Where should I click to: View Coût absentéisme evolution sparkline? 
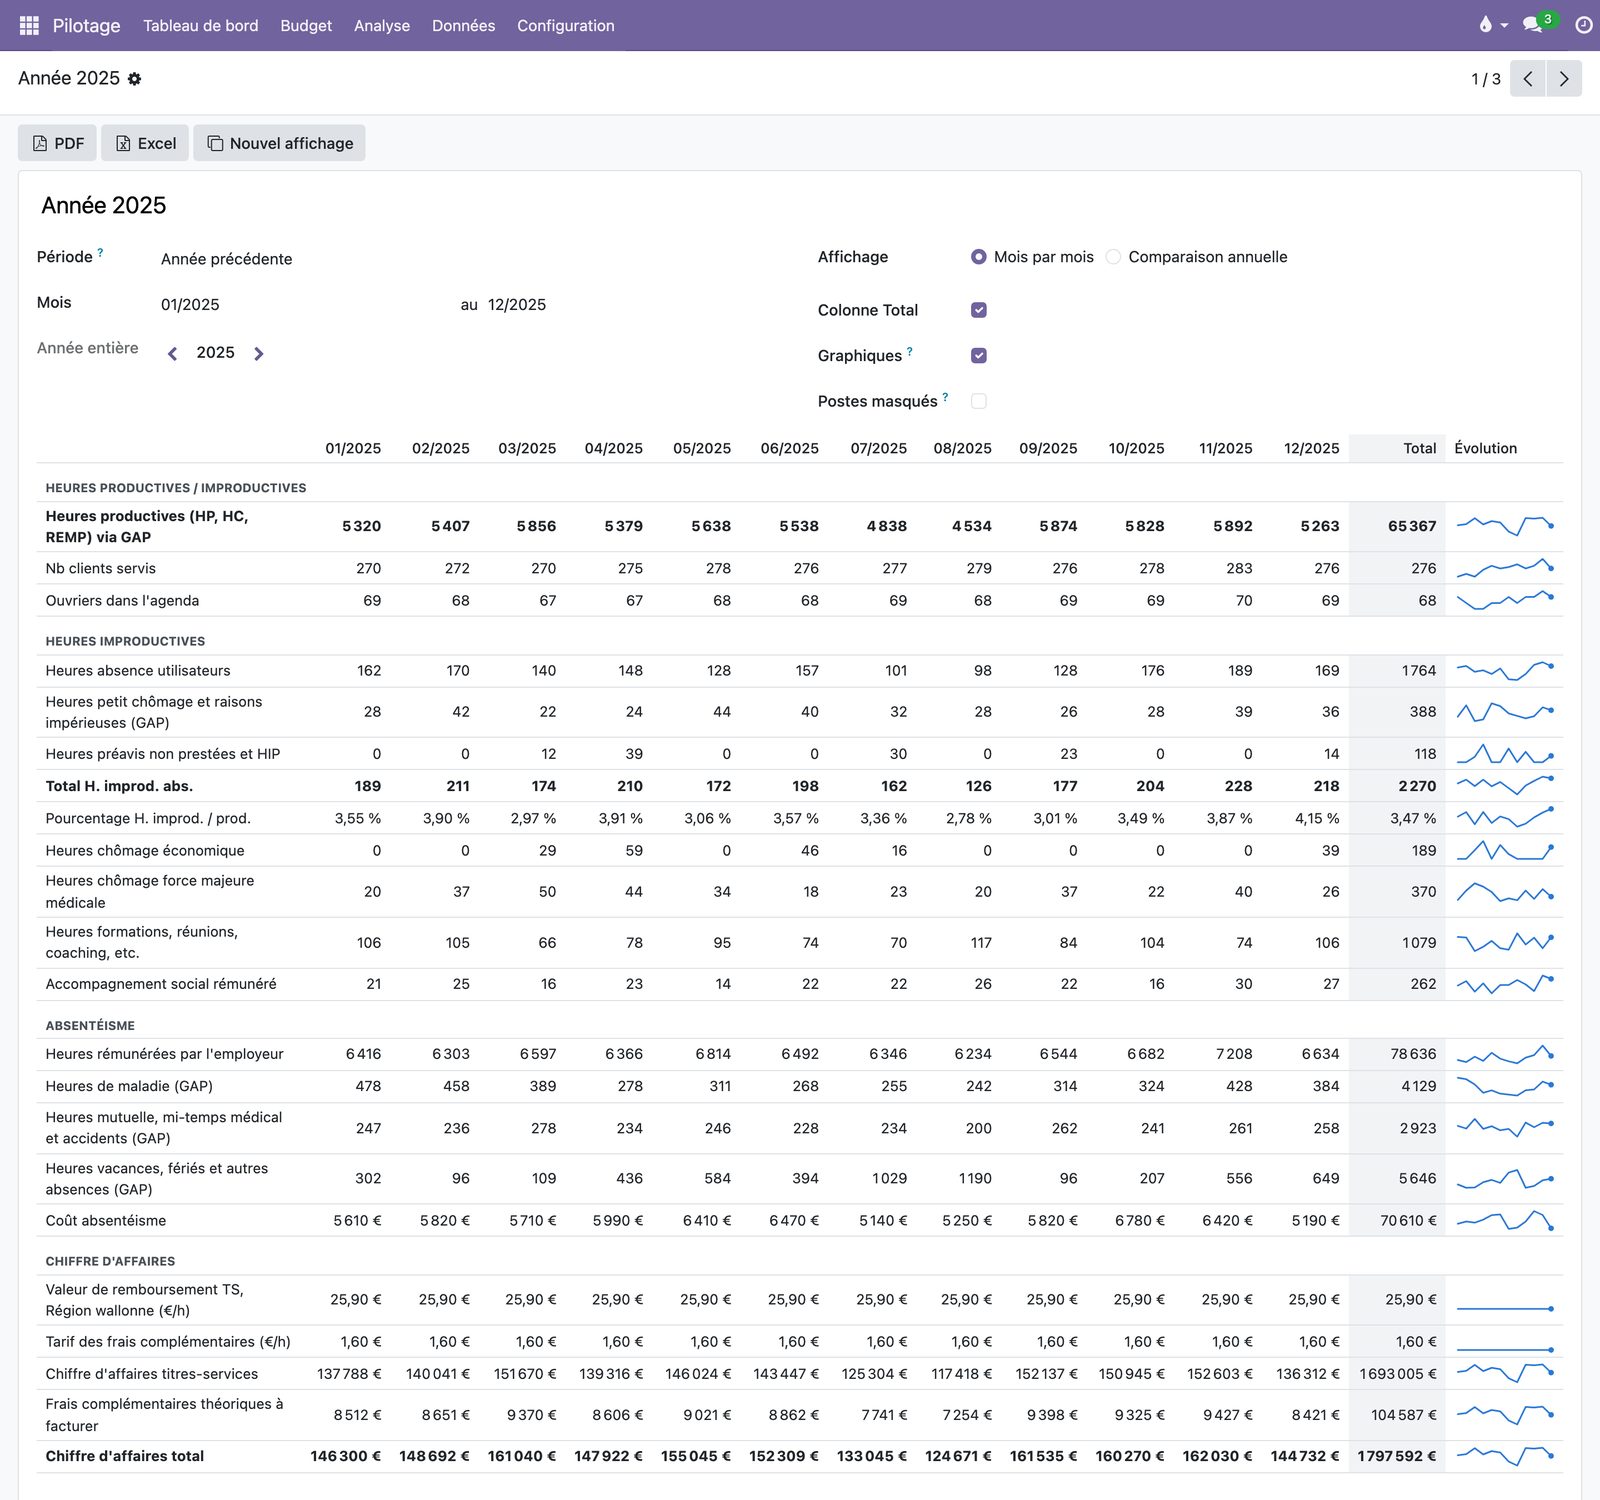coord(1505,1220)
